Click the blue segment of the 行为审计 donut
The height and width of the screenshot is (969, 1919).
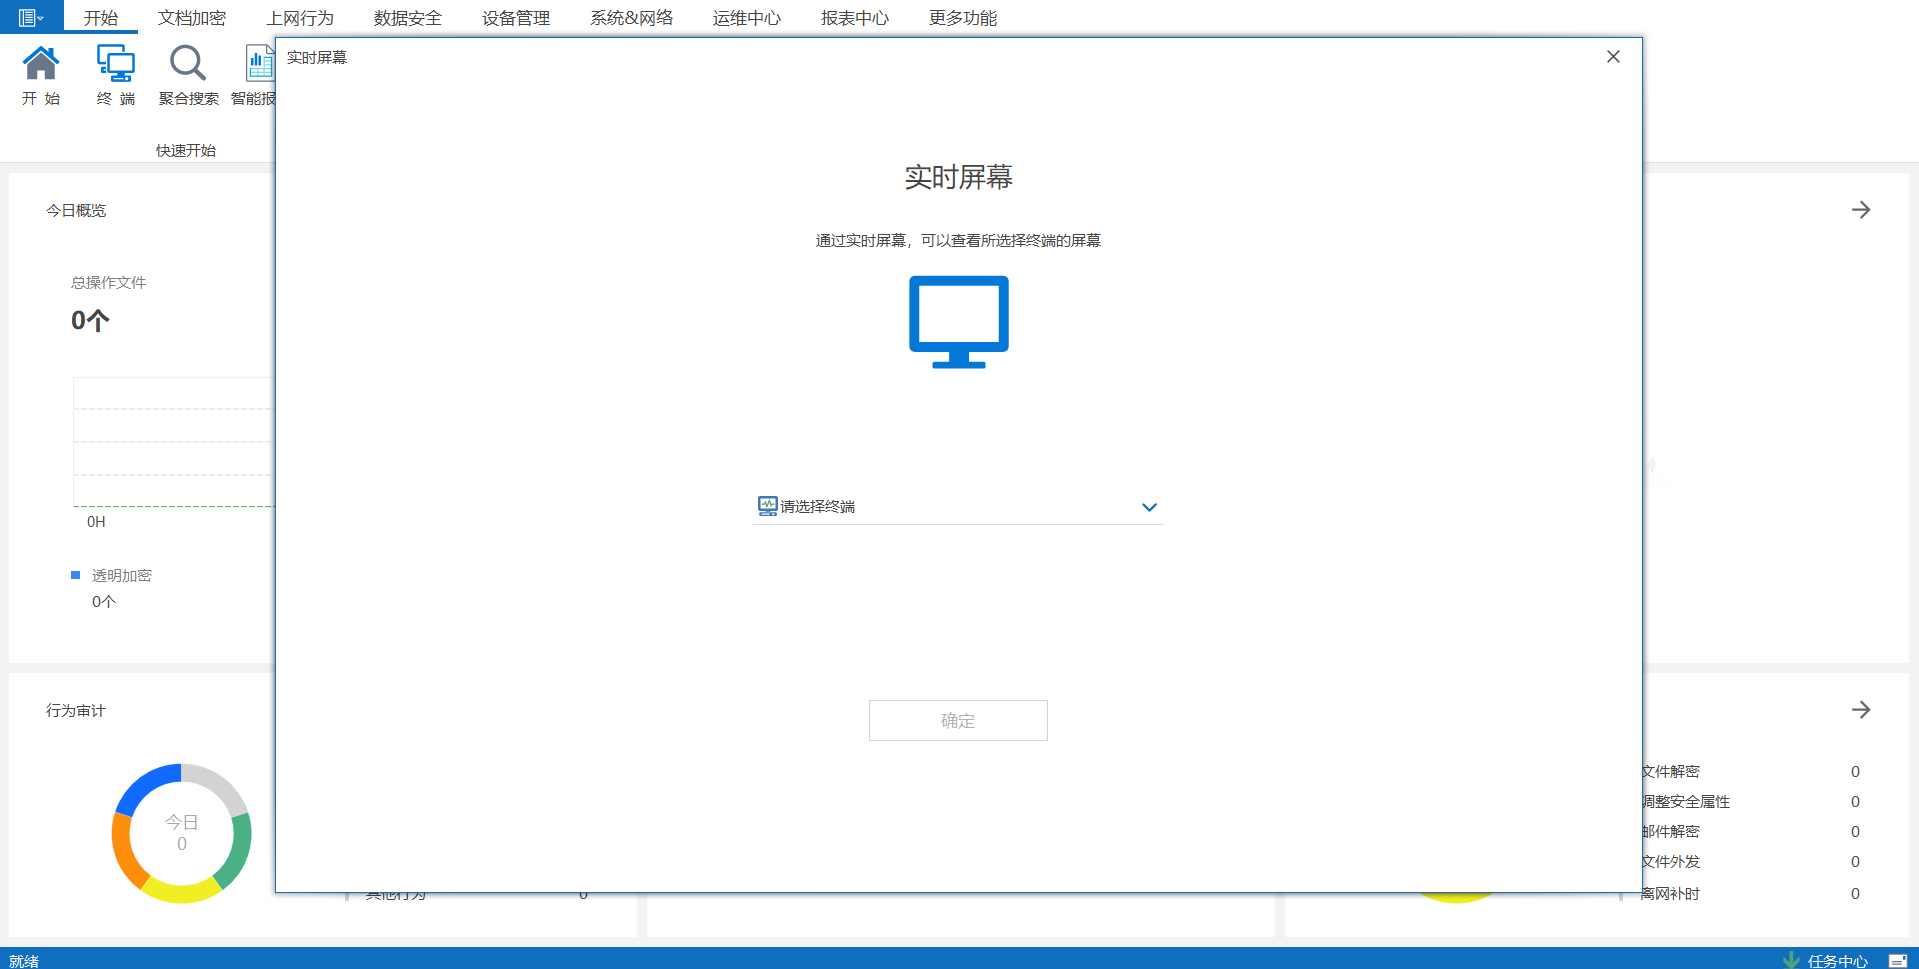click(146, 787)
